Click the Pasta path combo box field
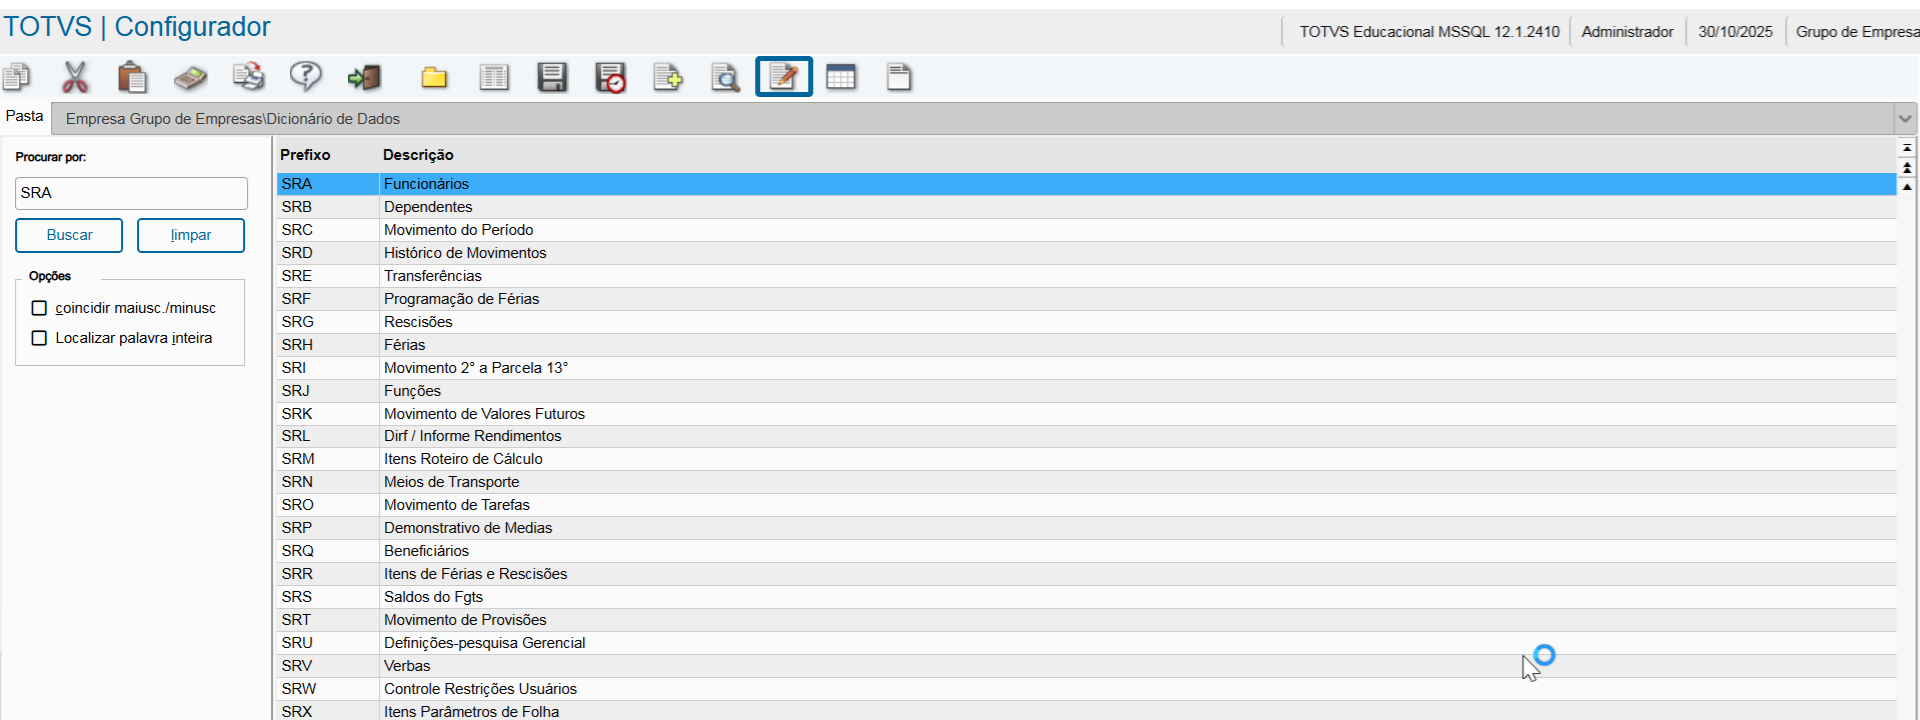Viewport: 1920px width, 720px height. (x=972, y=118)
